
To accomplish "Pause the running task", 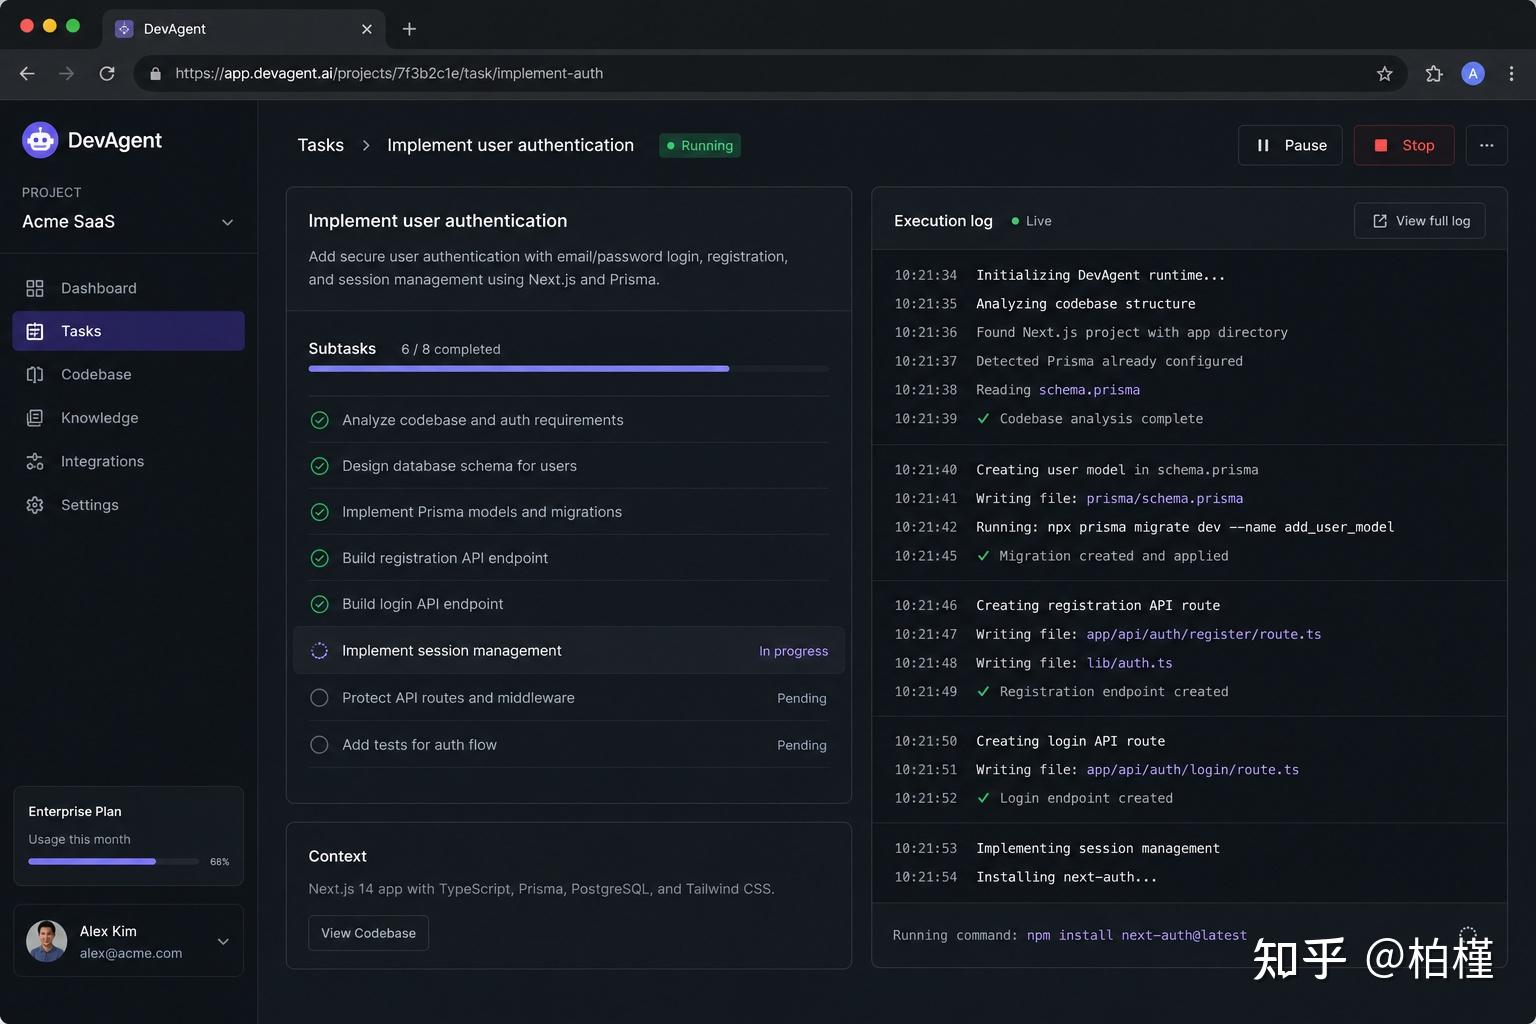I will (1290, 145).
